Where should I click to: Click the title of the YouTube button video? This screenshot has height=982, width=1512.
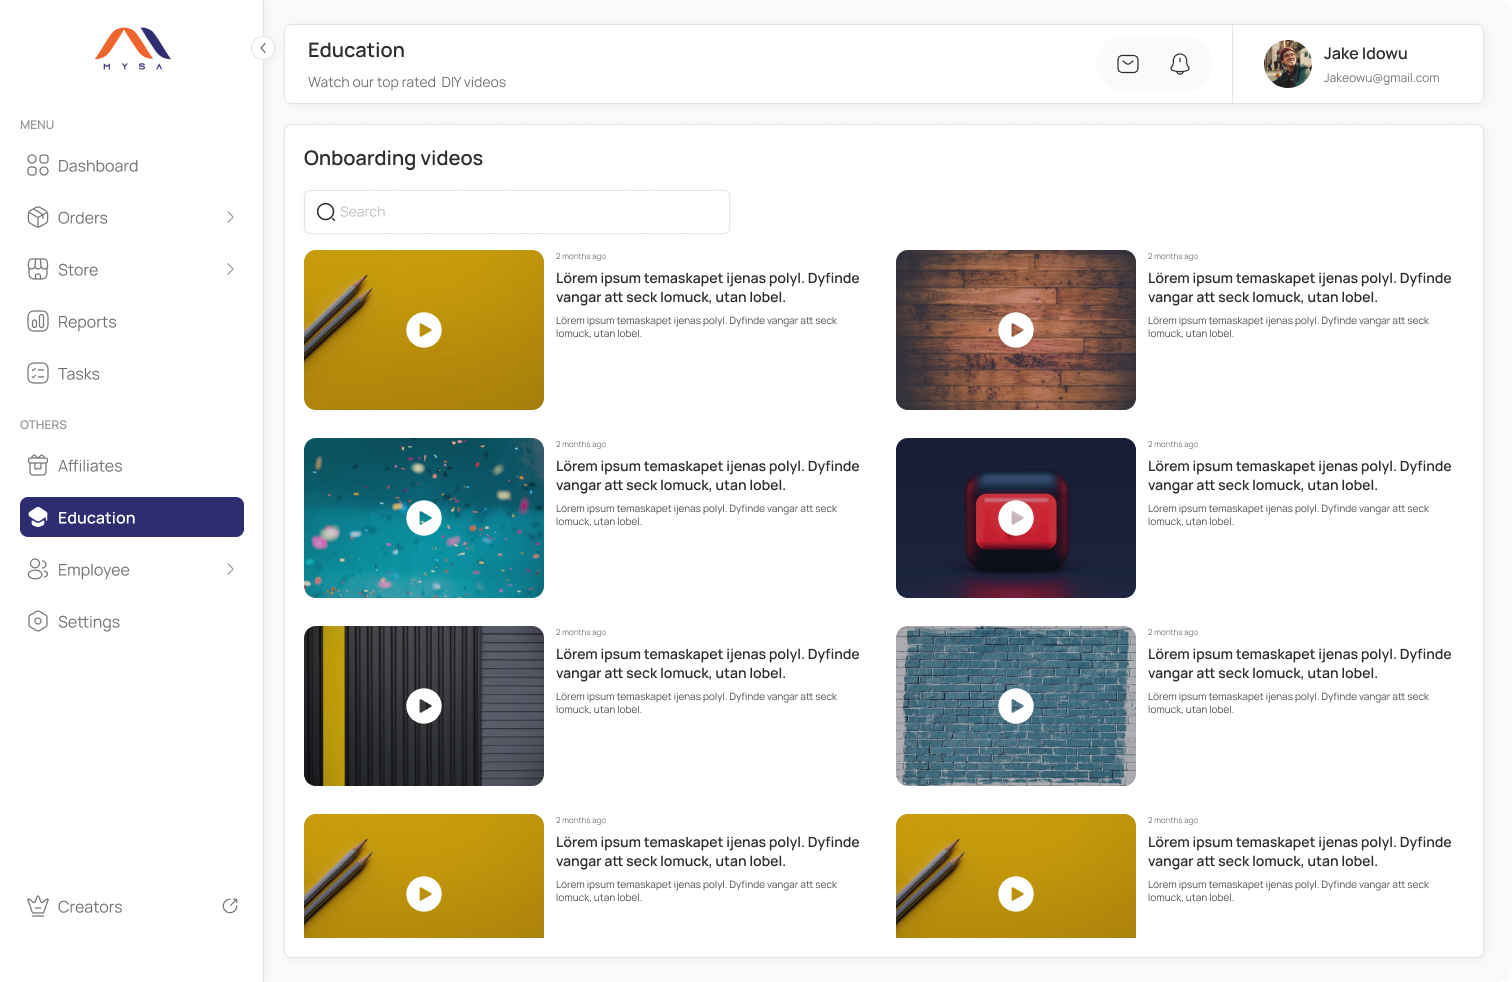coord(1299,476)
